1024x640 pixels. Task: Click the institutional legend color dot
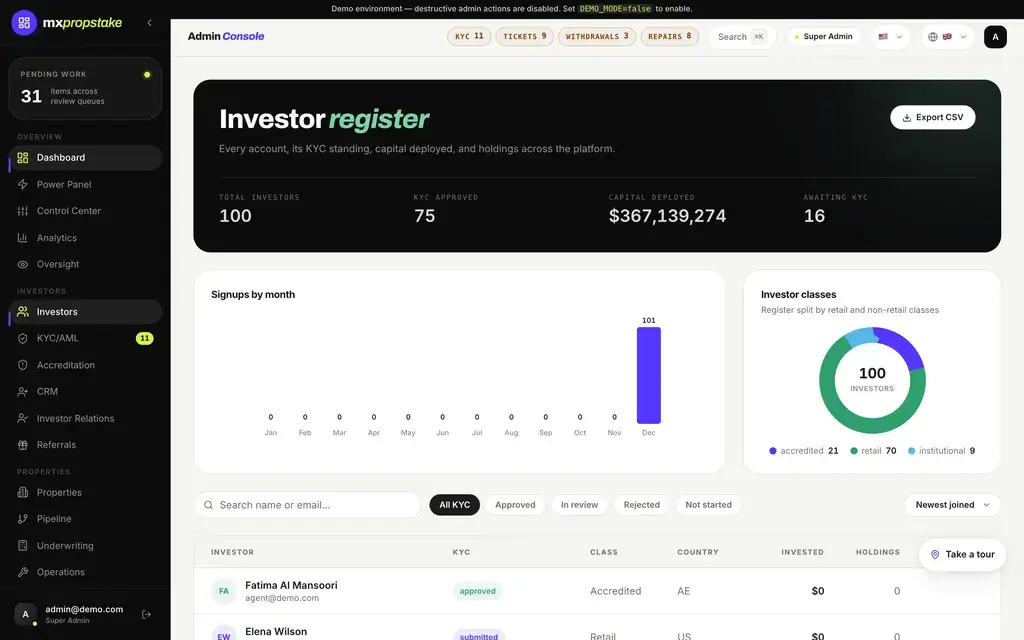tap(911, 451)
